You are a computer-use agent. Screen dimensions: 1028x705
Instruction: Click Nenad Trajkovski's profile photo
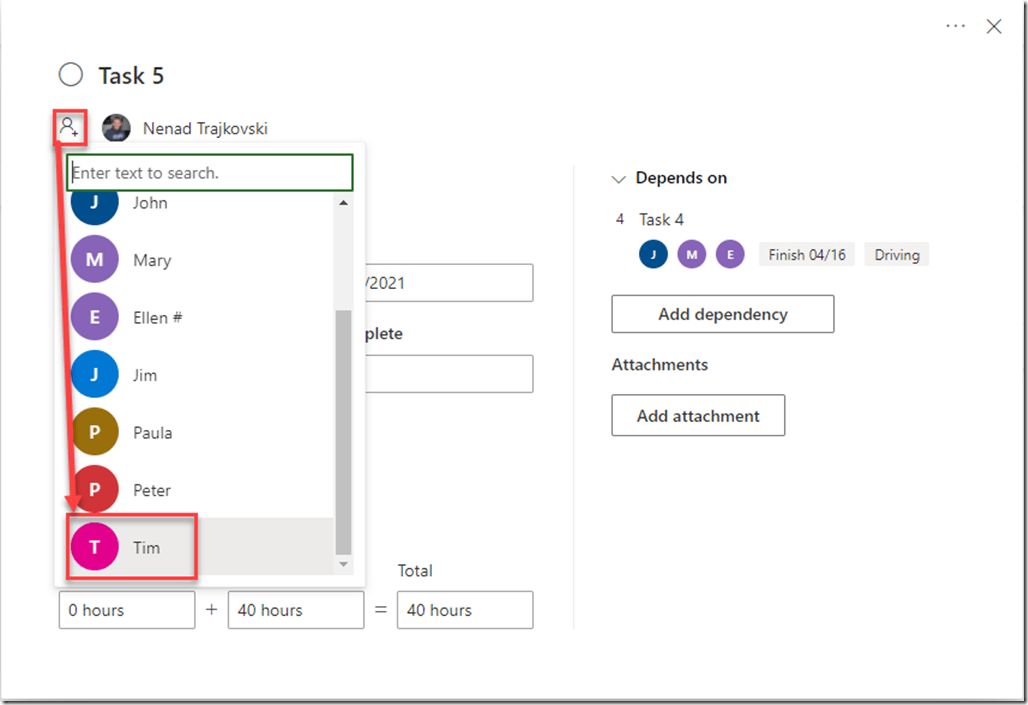pos(117,128)
